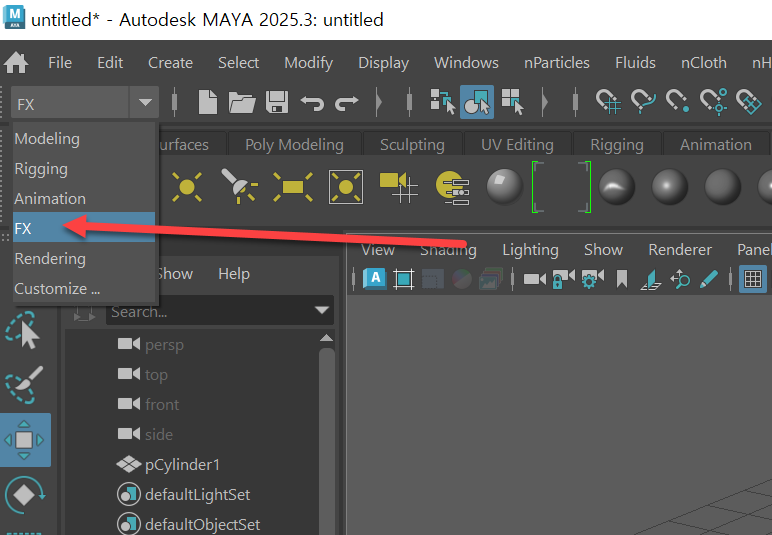Image resolution: width=772 pixels, height=535 pixels.
Task: Open the Edit menu
Action: [x=110, y=63]
